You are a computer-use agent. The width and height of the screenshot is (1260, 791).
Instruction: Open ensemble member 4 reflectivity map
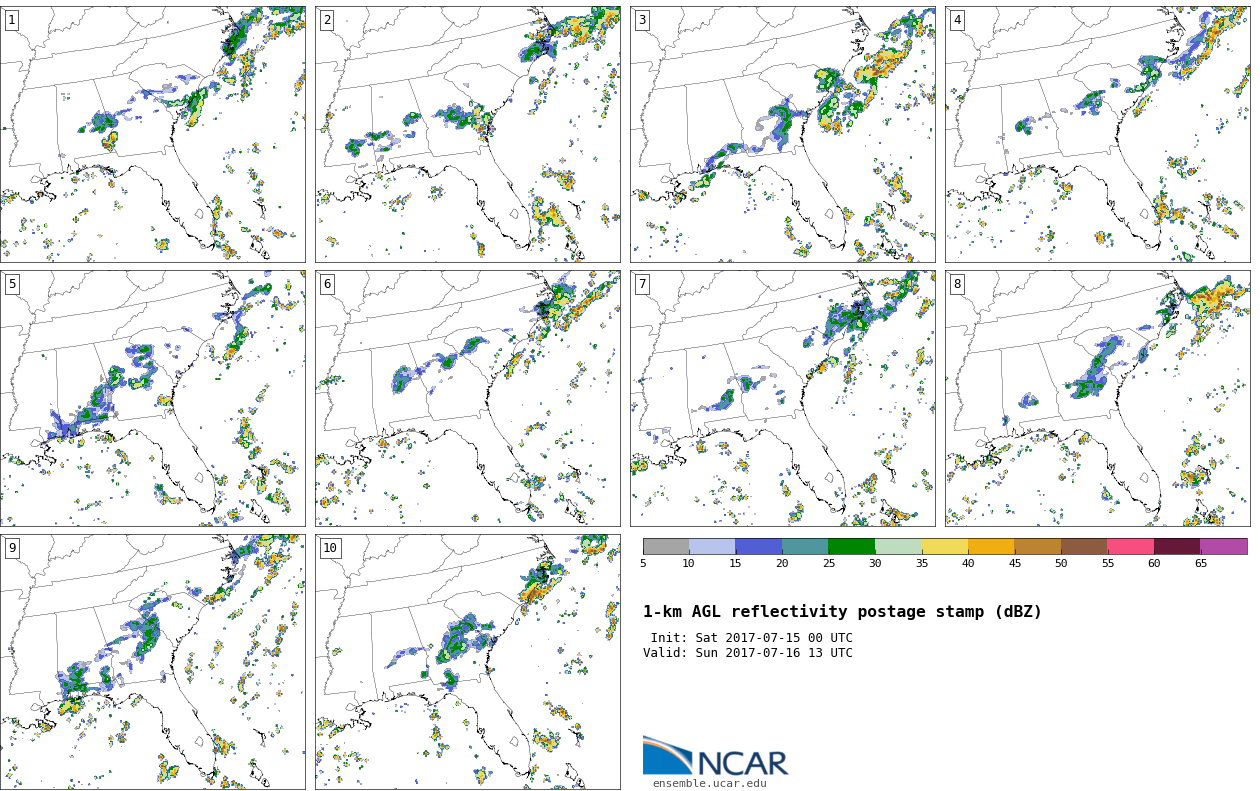pos(1098,134)
